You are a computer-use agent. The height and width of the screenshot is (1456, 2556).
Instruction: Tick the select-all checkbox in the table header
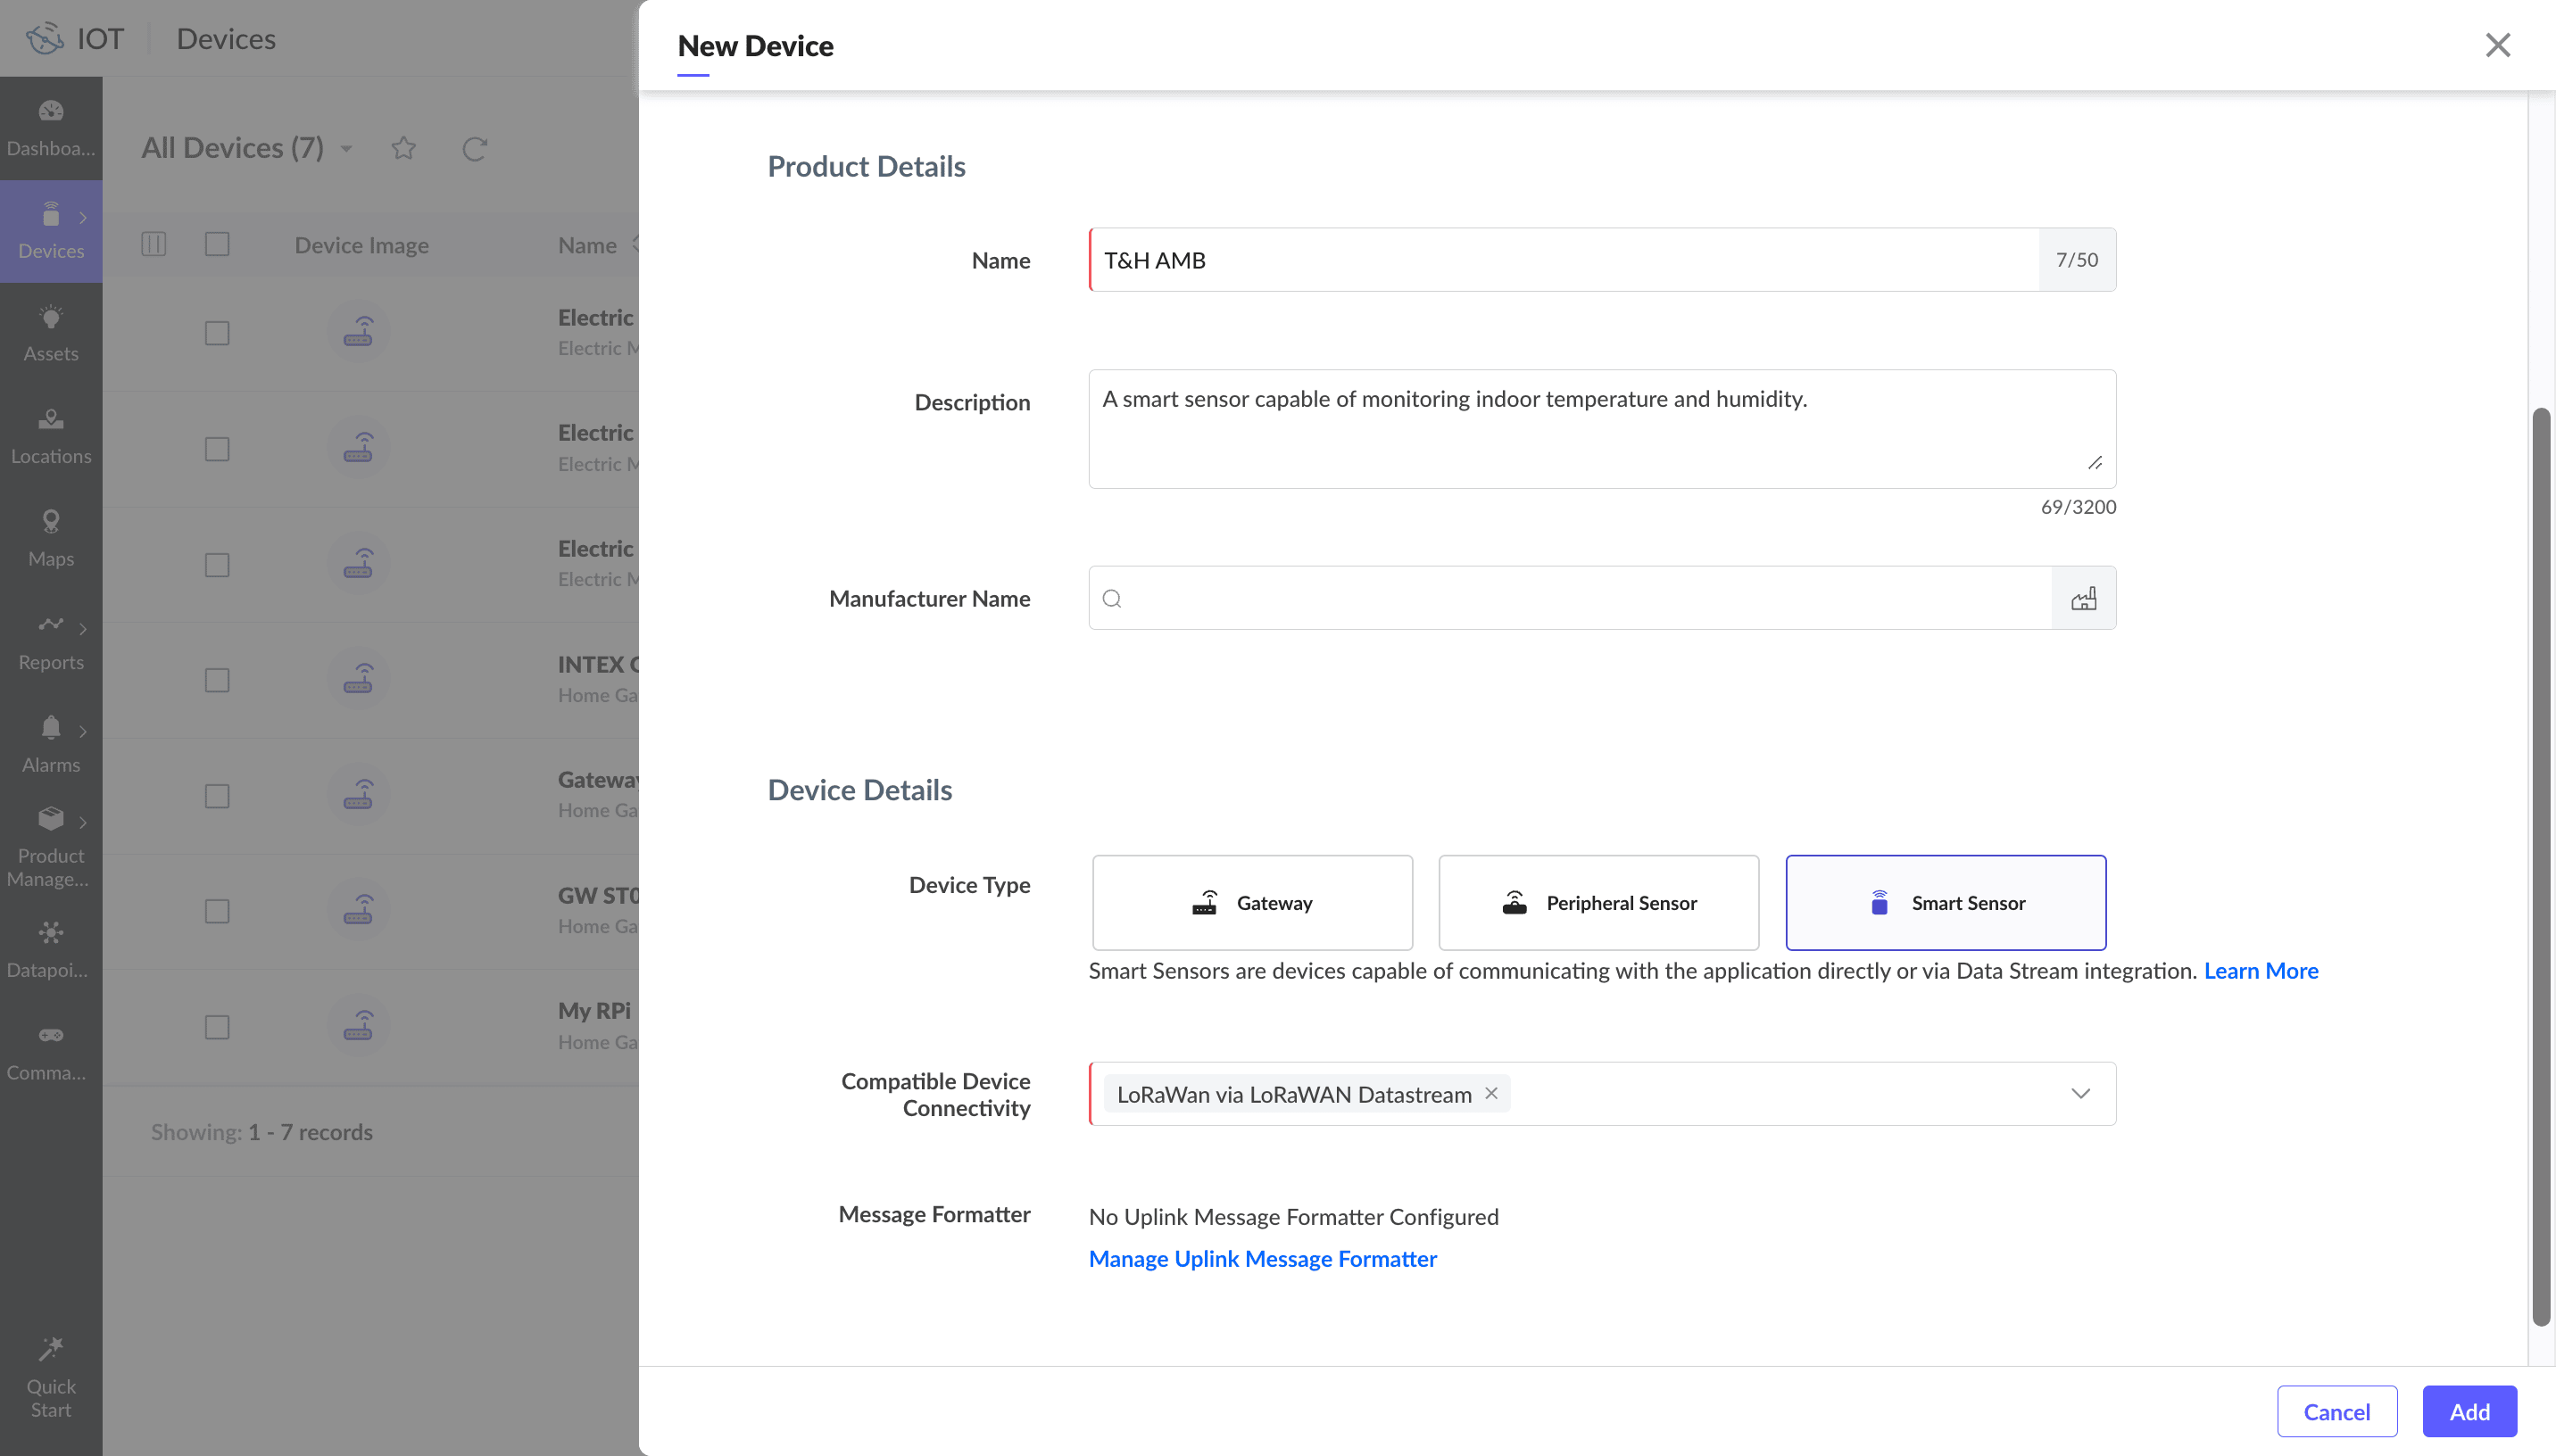point(217,244)
